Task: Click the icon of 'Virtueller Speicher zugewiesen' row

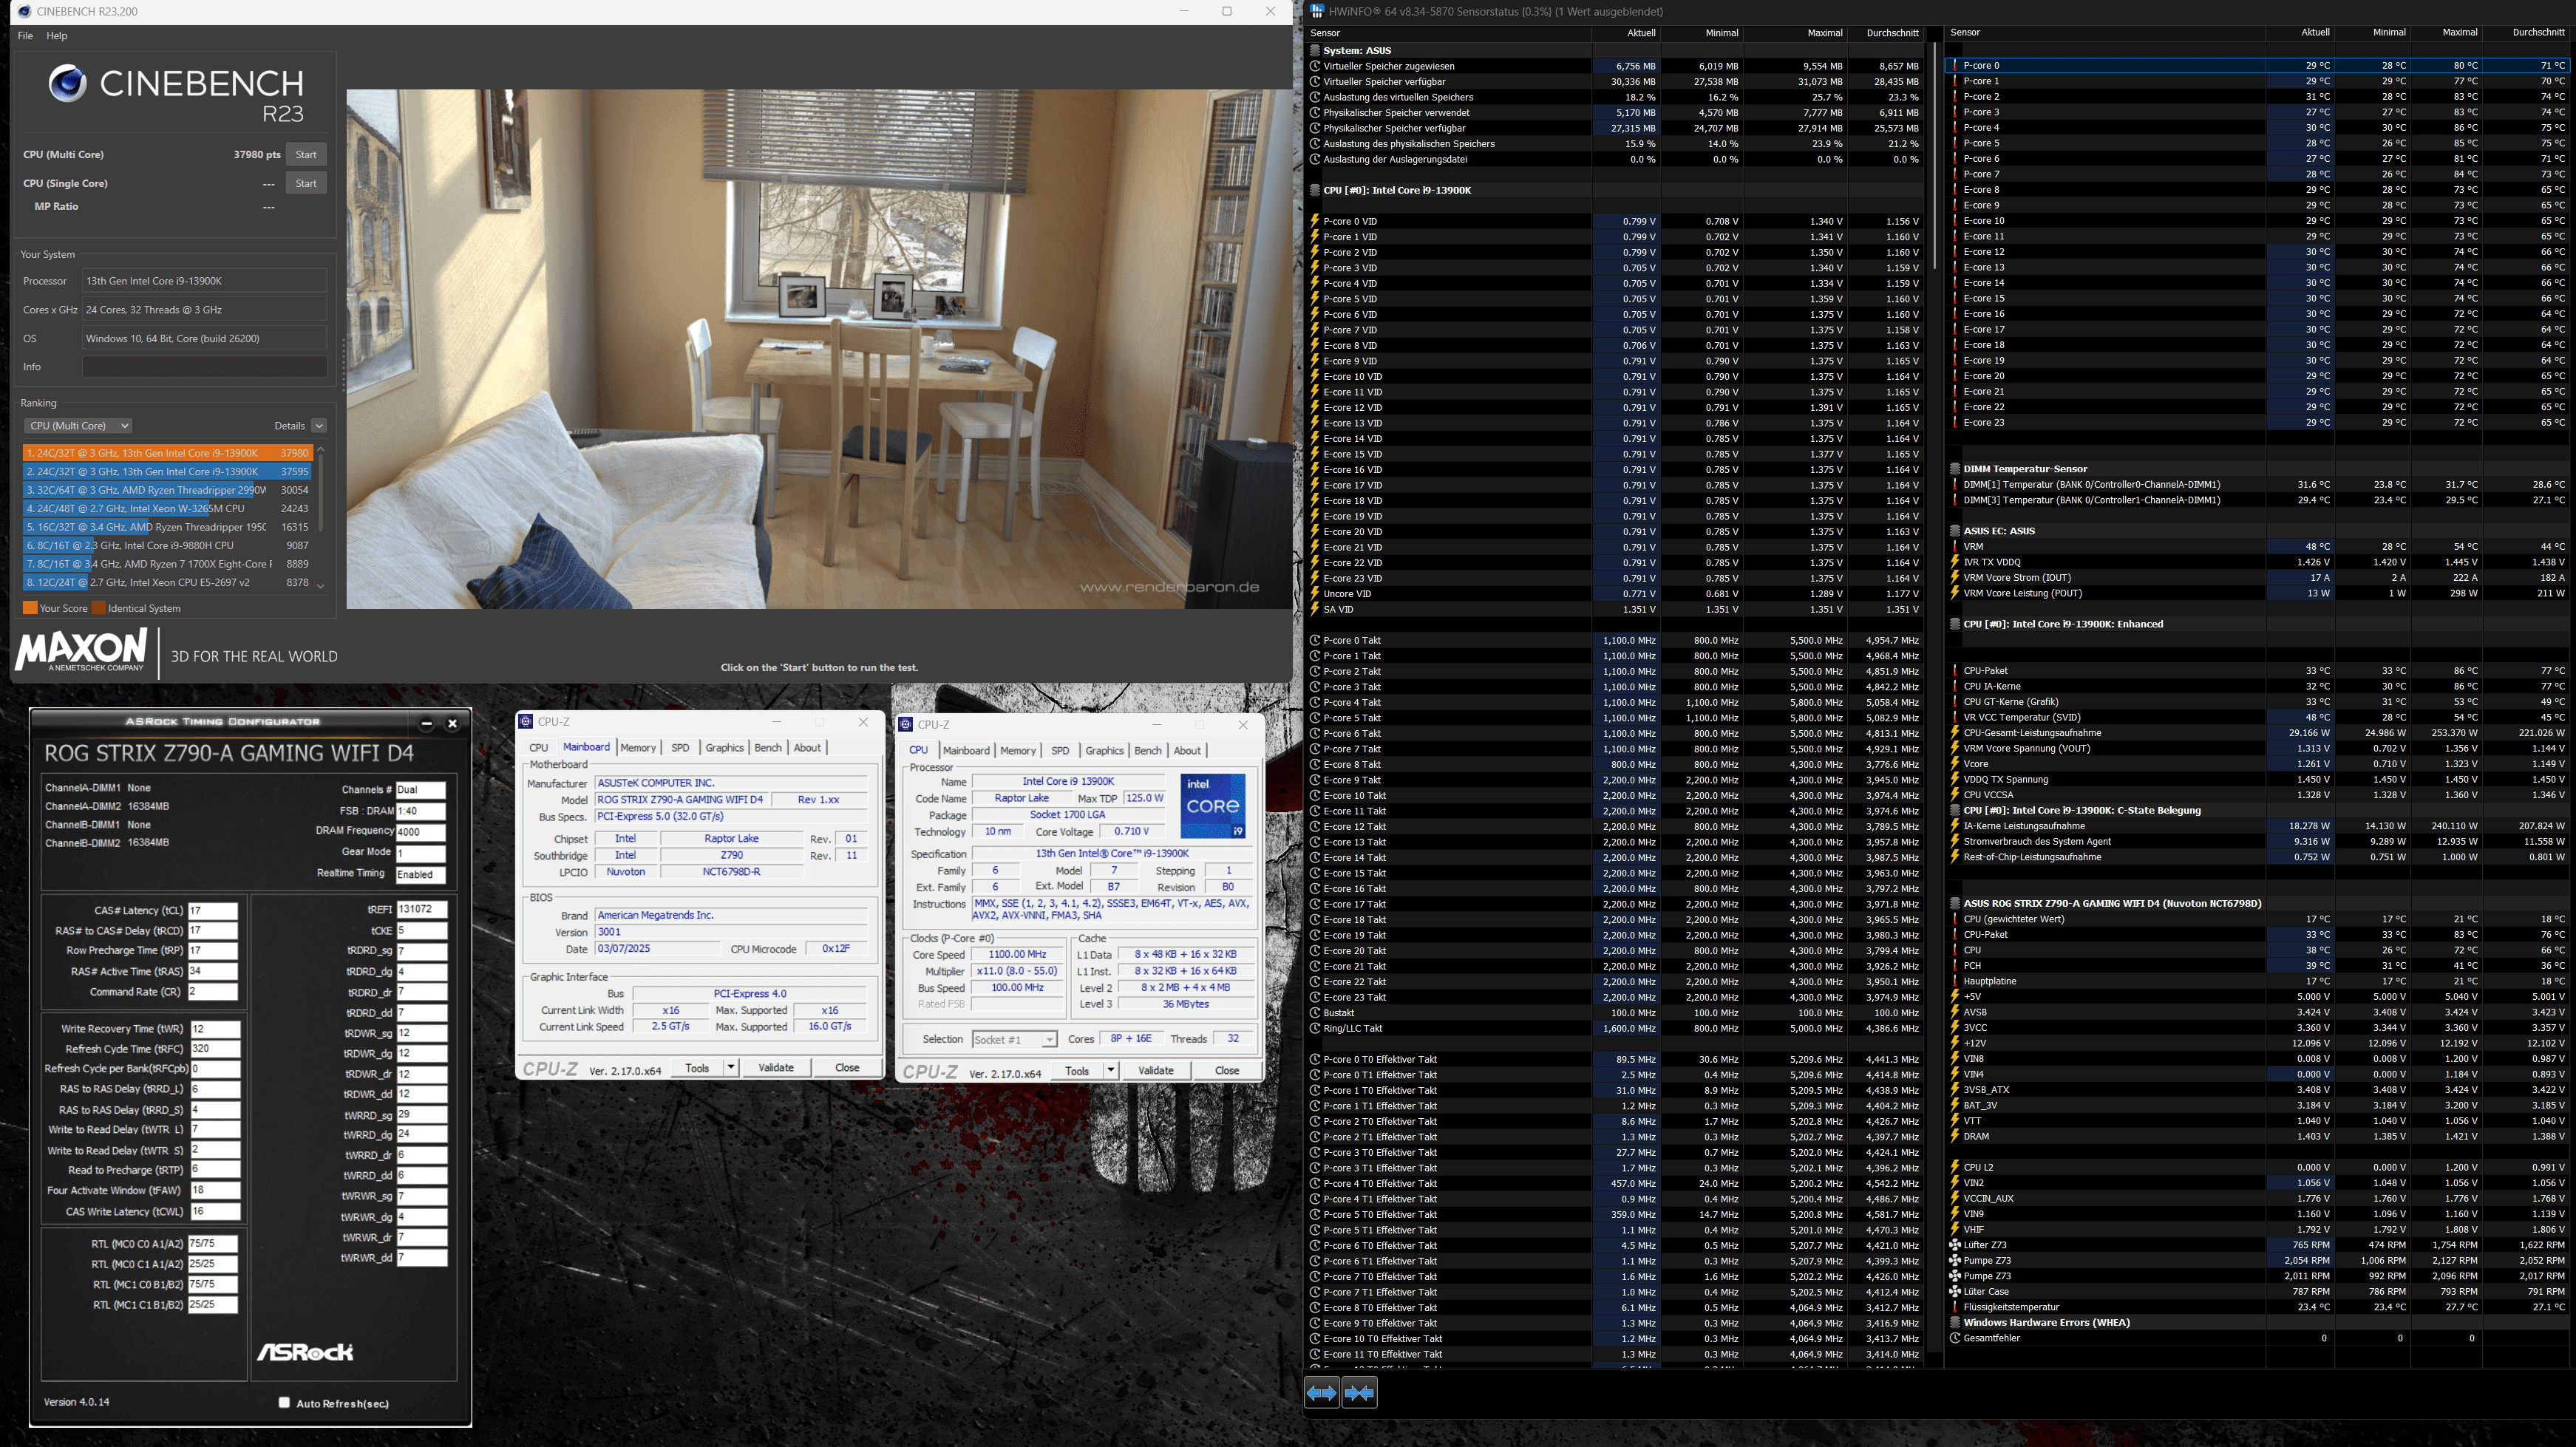Action: coord(1315,66)
